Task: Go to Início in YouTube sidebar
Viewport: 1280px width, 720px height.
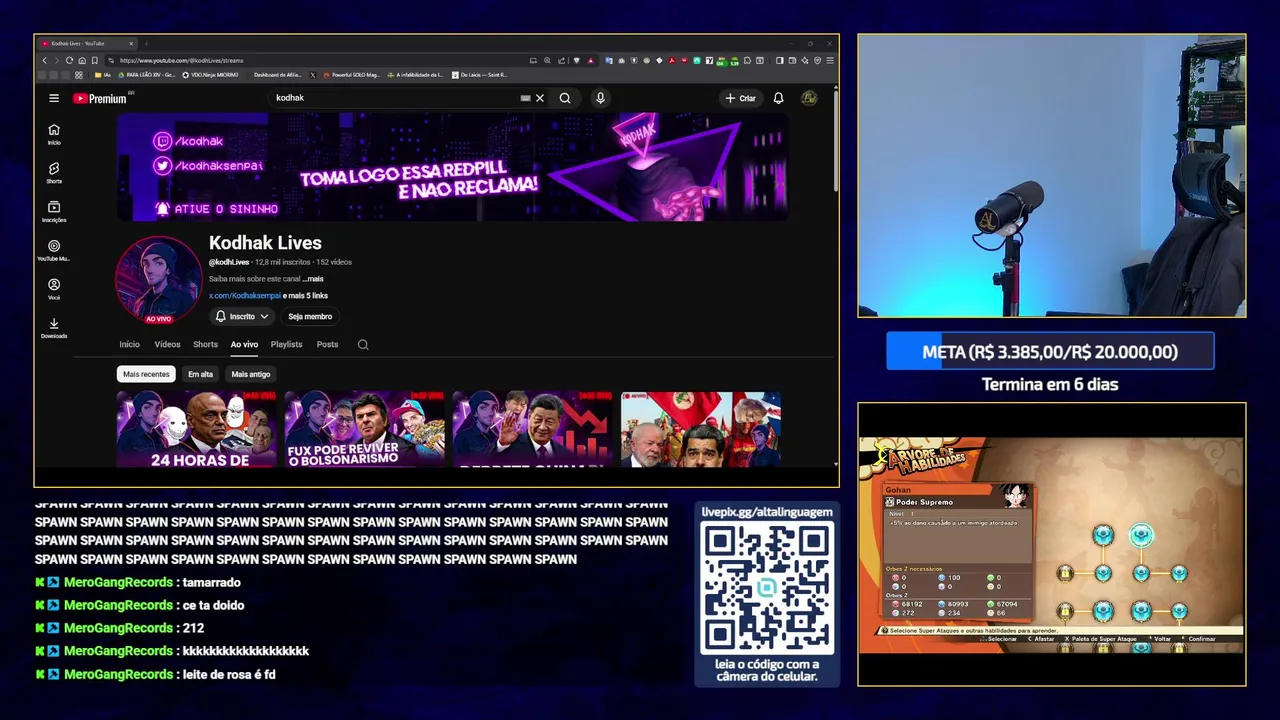Action: (54, 134)
